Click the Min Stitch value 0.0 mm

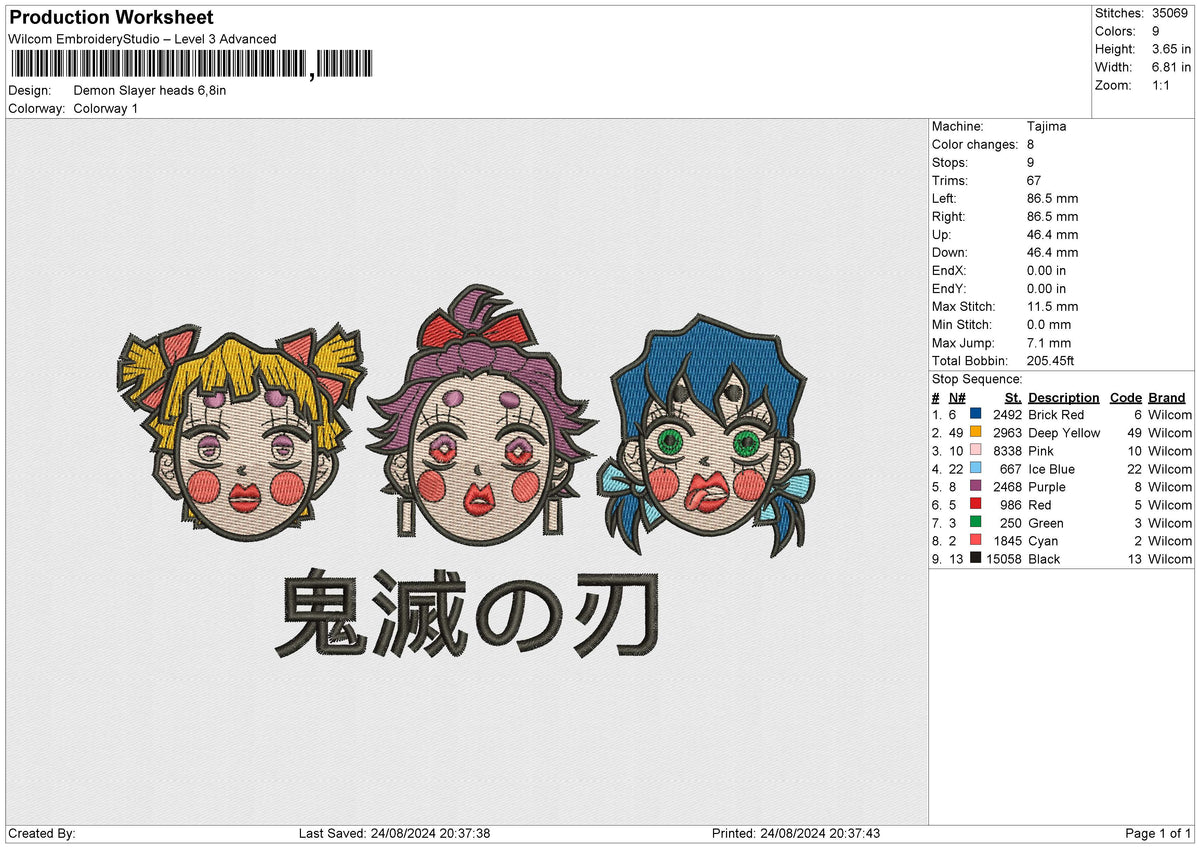[x=1049, y=325]
